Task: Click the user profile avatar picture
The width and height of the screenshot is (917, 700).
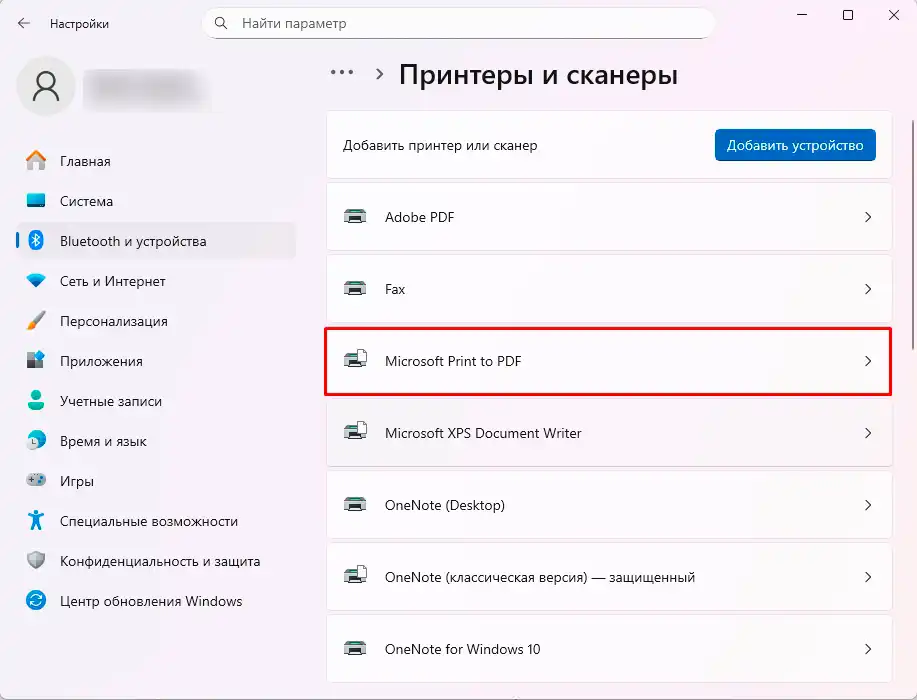Action: (x=46, y=87)
